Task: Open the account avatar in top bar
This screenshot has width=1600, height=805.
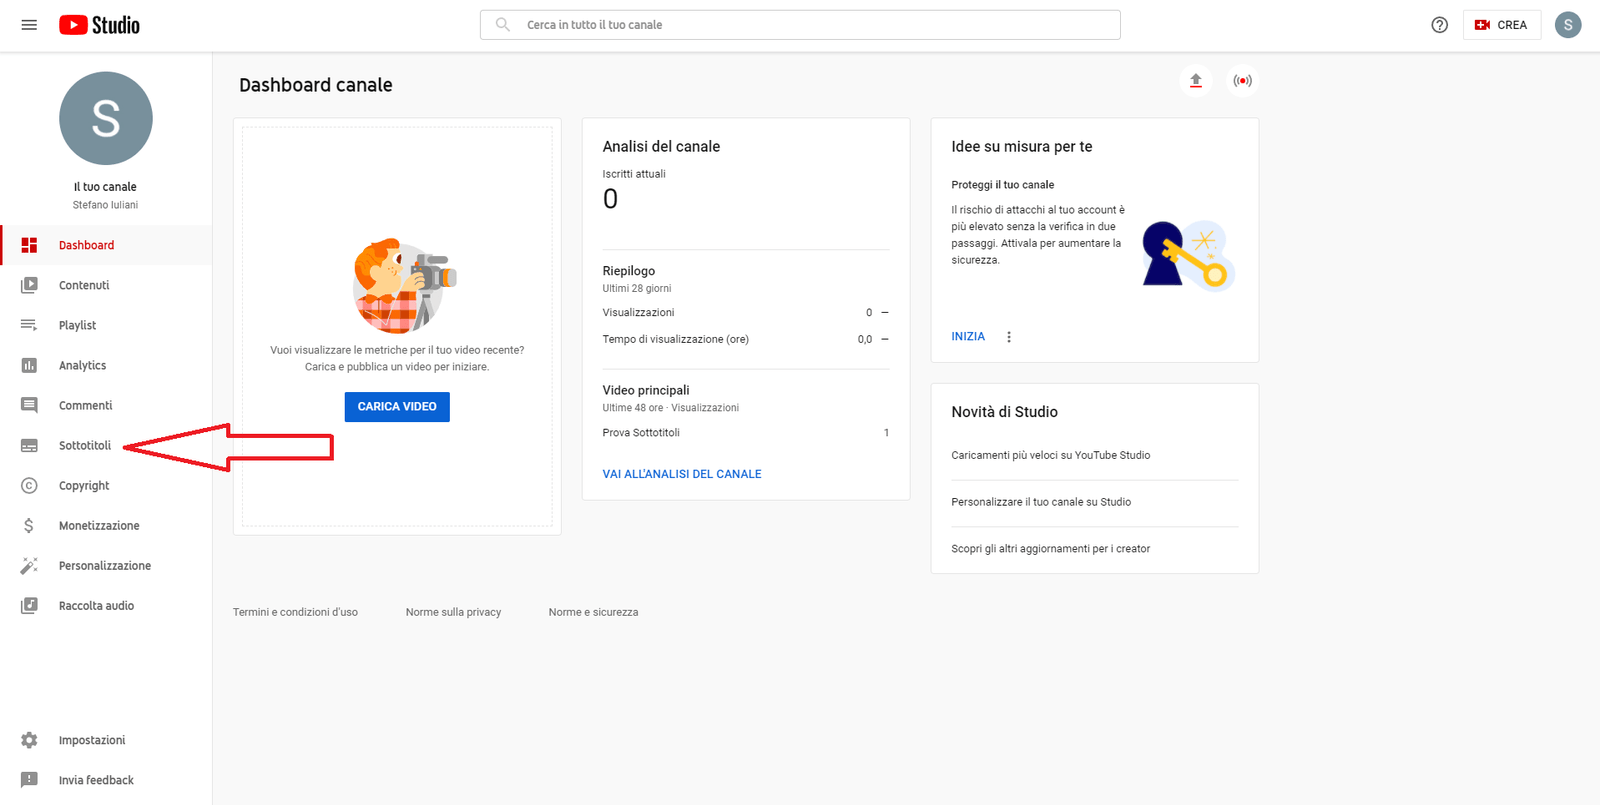Action: (1567, 25)
